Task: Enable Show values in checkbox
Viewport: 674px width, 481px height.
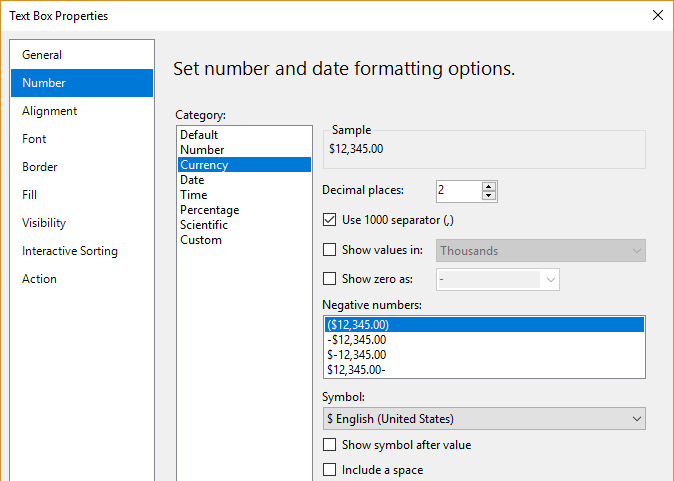Action: (330, 251)
